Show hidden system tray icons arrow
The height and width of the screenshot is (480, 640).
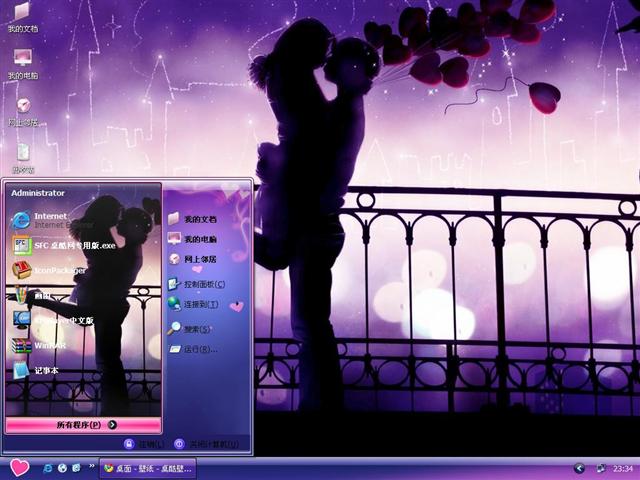(578, 468)
